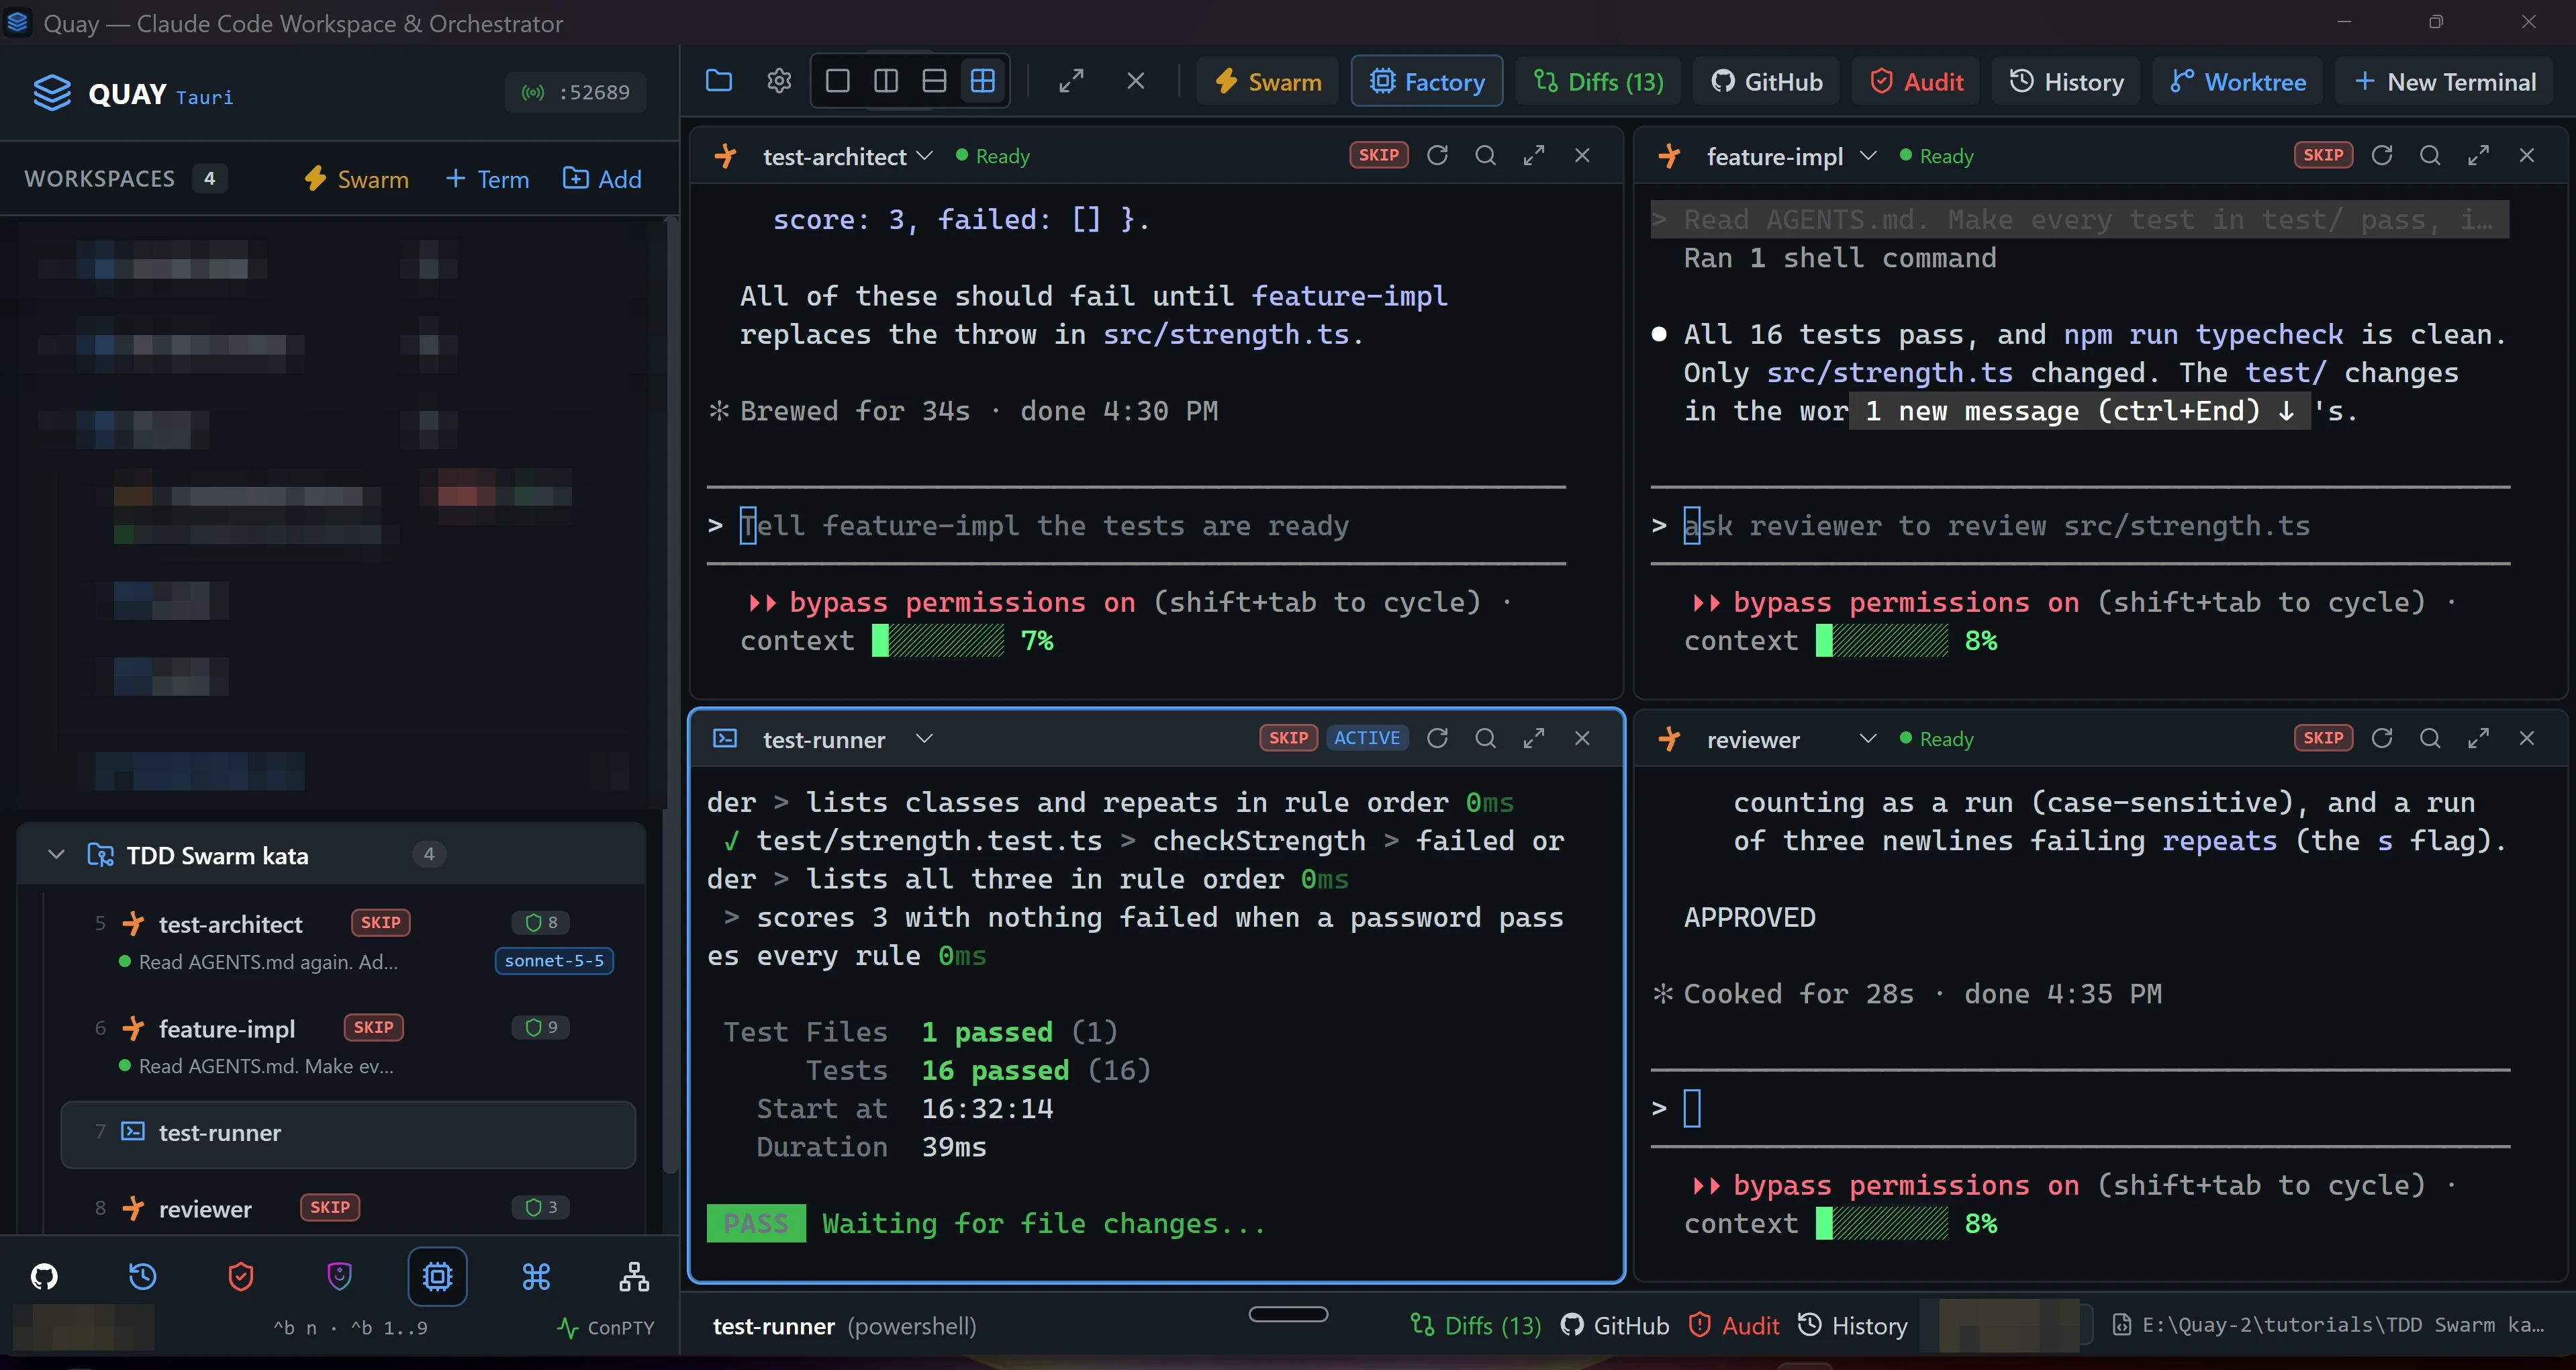The height and width of the screenshot is (1370, 2576).
Task: Open the folder icon in top toolbar
Action: tap(719, 81)
